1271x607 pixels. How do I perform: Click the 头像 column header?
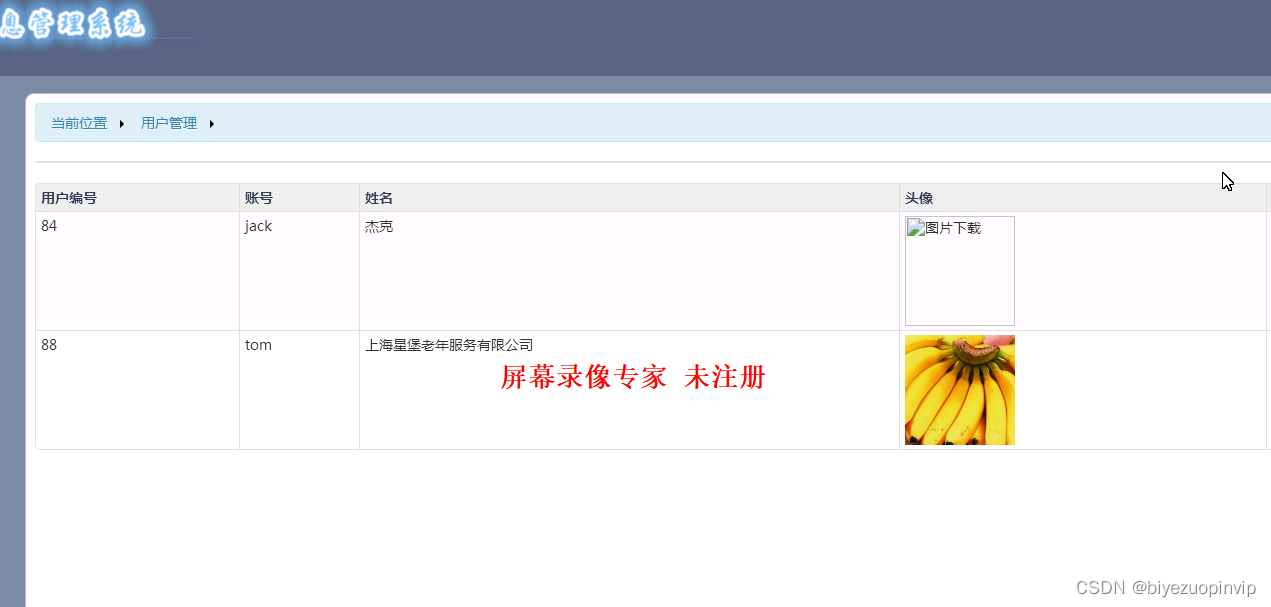click(918, 197)
